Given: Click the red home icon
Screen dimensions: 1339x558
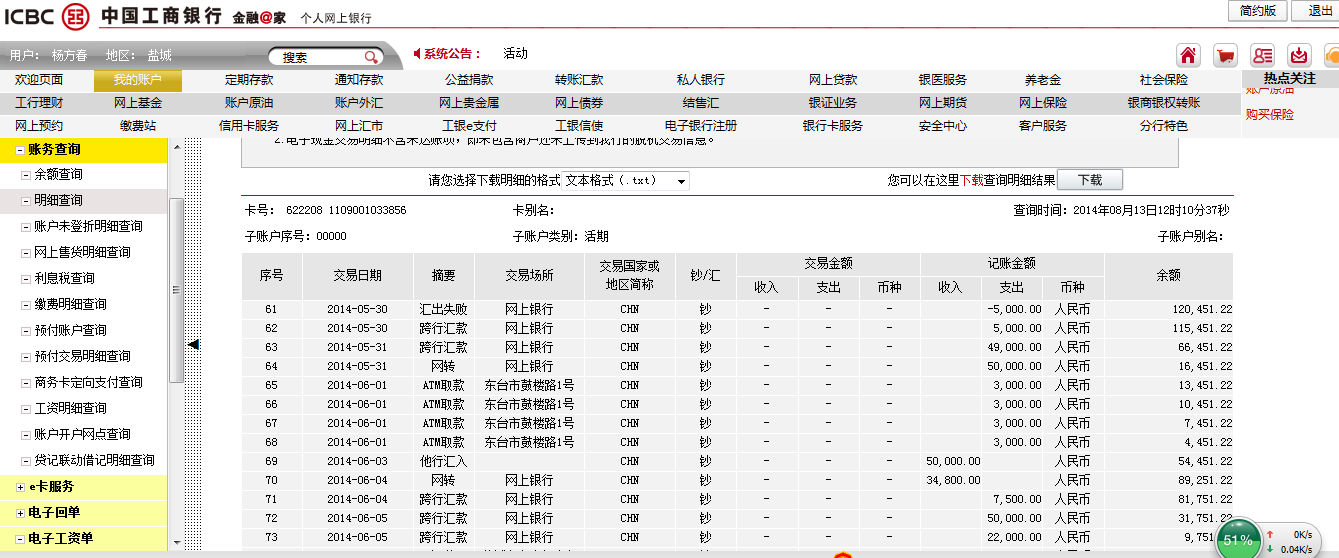Looking at the screenshot, I should pyautogui.click(x=1188, y=55).
